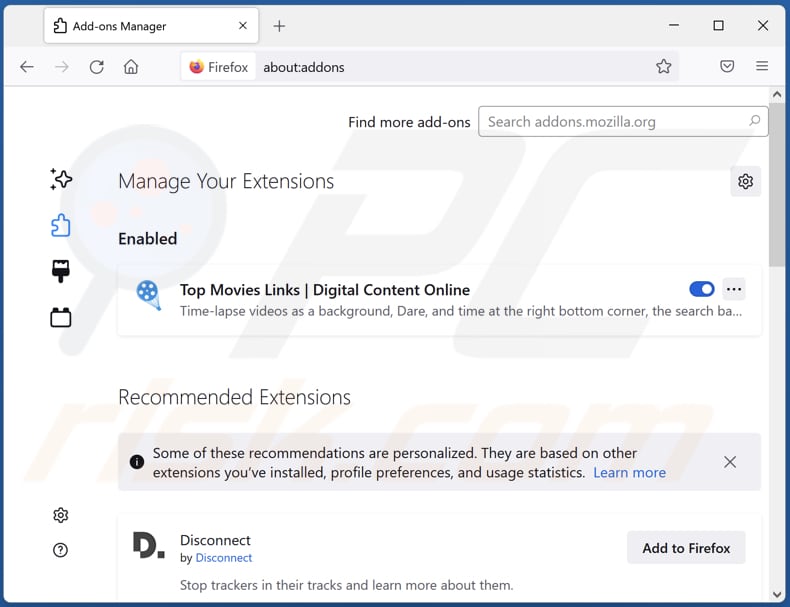Open Recommendations sidebar category
The height and width of the screenshot is (607, 790).
click(61, 179)
